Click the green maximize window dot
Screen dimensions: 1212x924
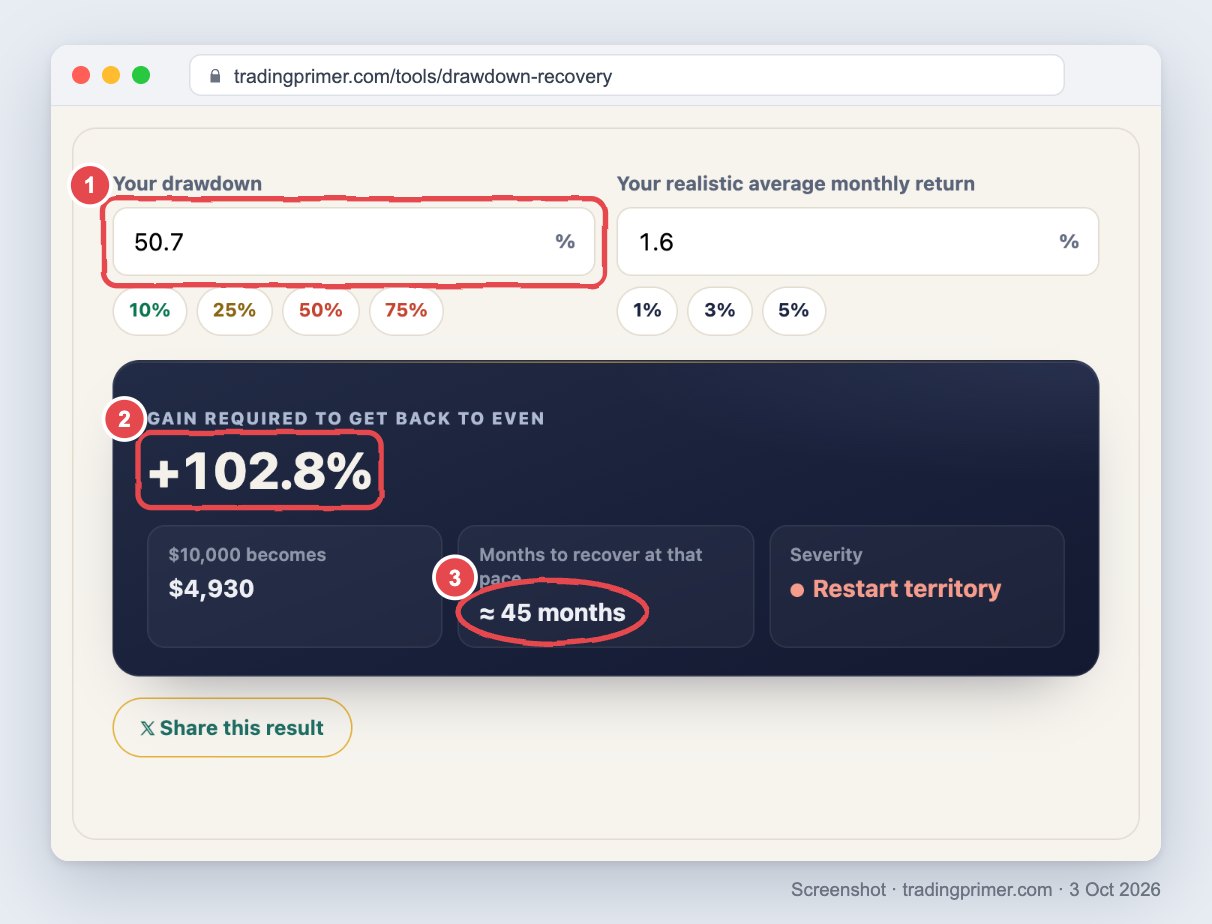(141, 75)
